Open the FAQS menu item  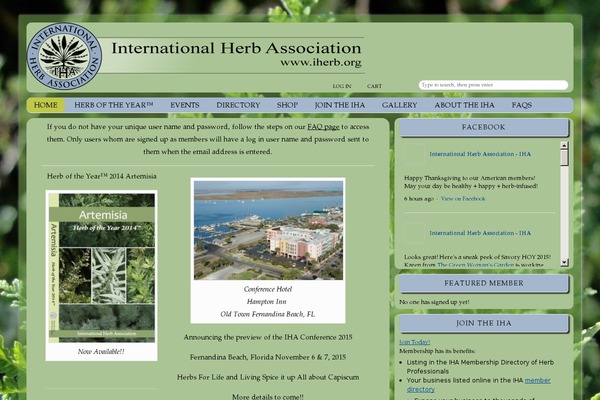click(522, 105)
